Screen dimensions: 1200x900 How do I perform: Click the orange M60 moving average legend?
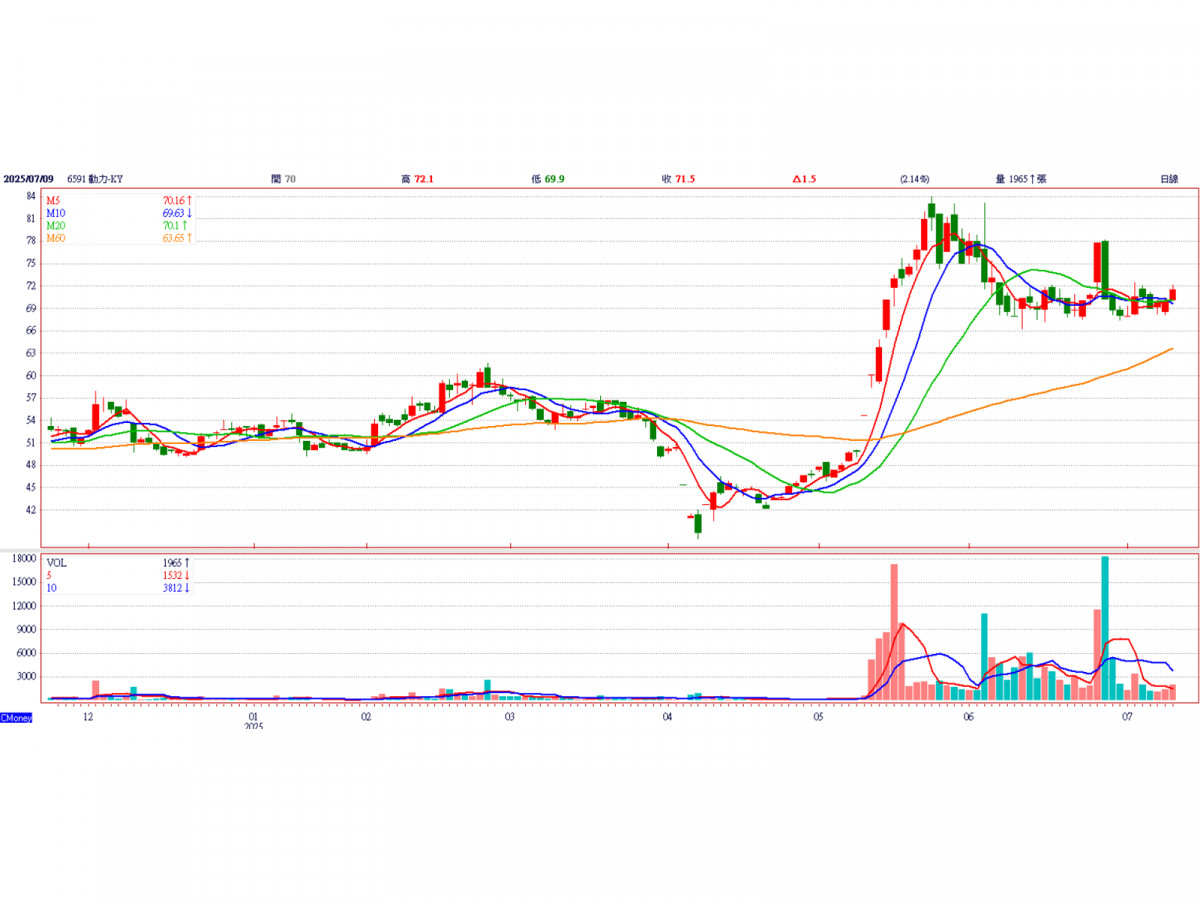click(56, 238)
